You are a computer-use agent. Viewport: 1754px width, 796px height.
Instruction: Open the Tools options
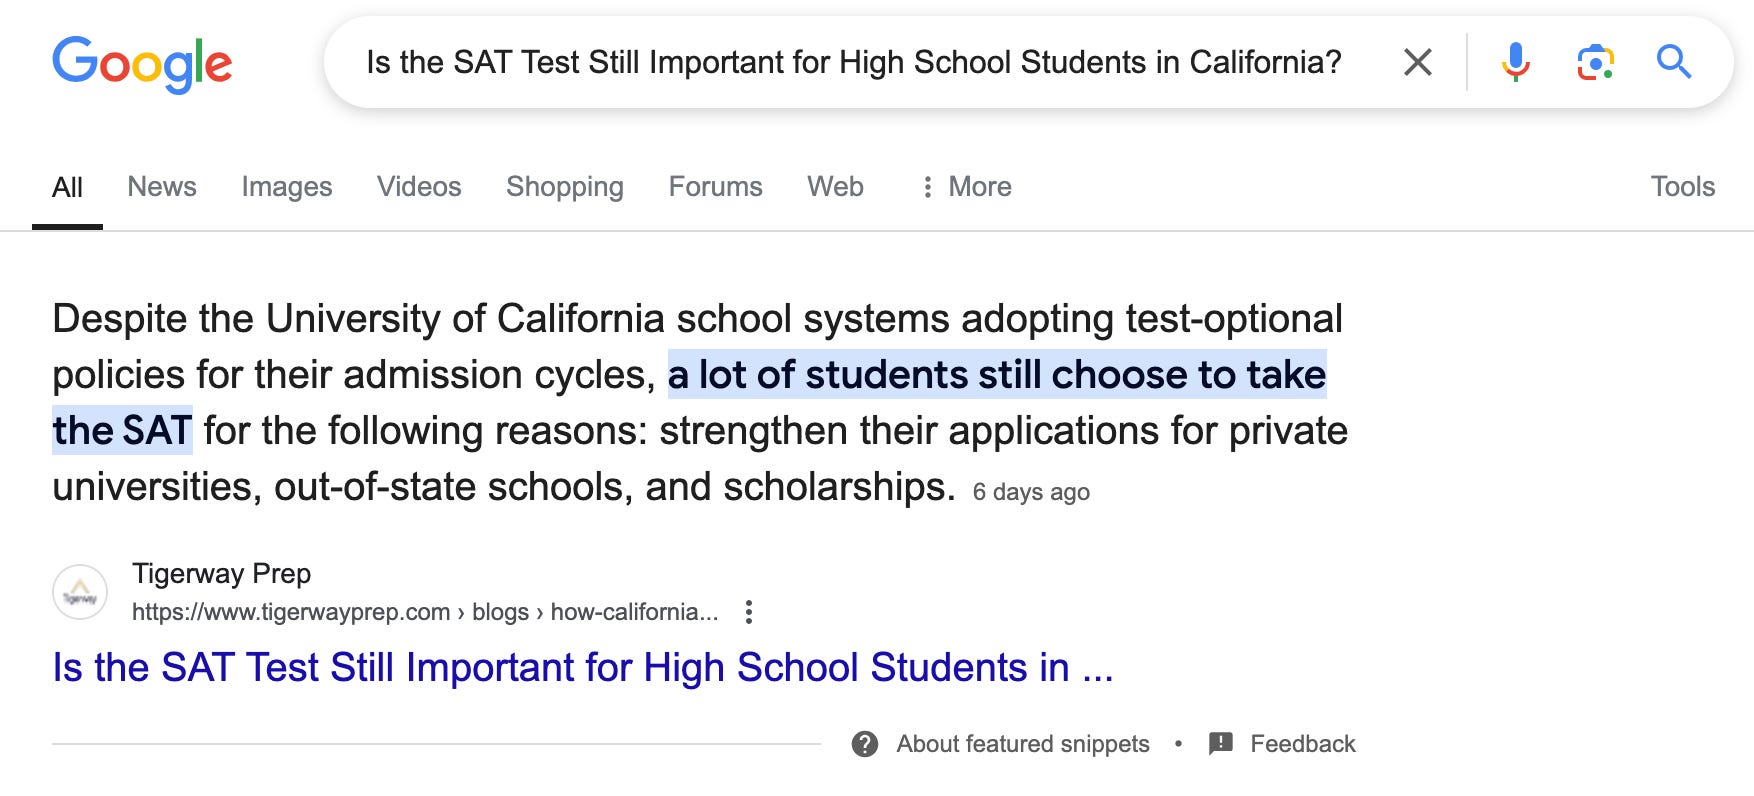1682,187
